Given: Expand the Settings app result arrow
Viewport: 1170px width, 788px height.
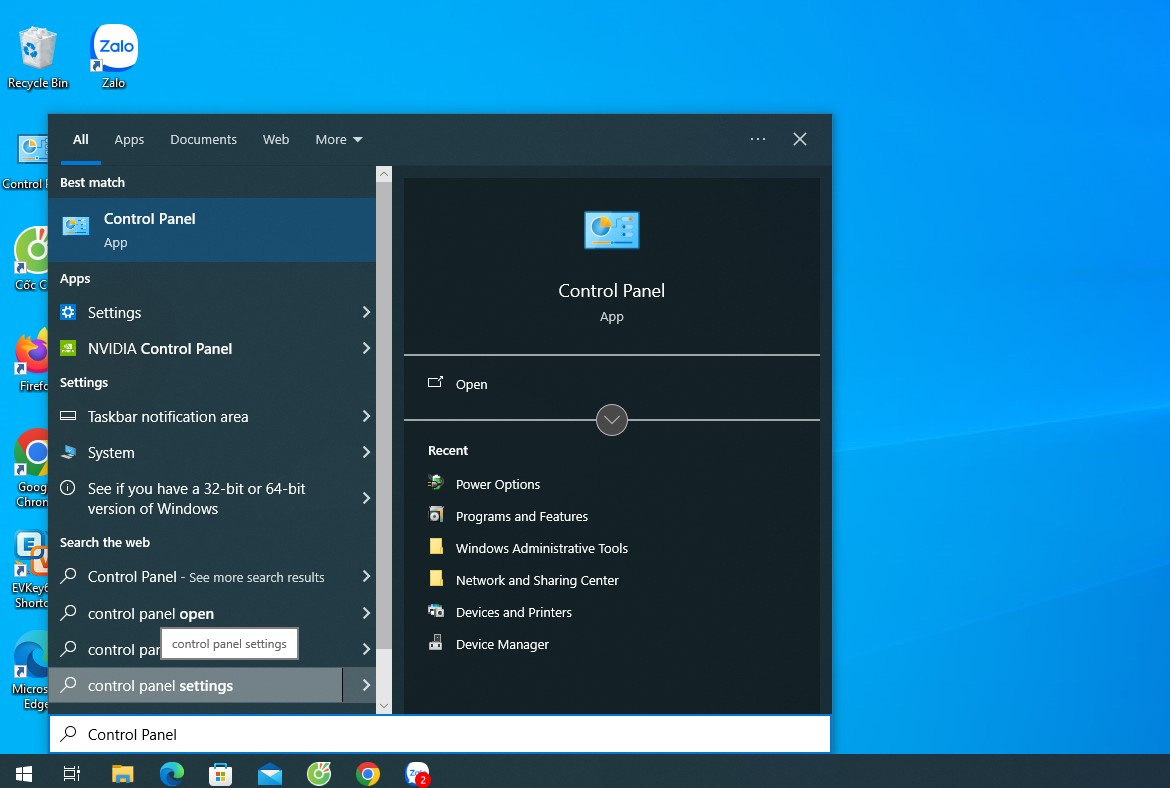Looking at the screenshot, I should coord(366,312).
